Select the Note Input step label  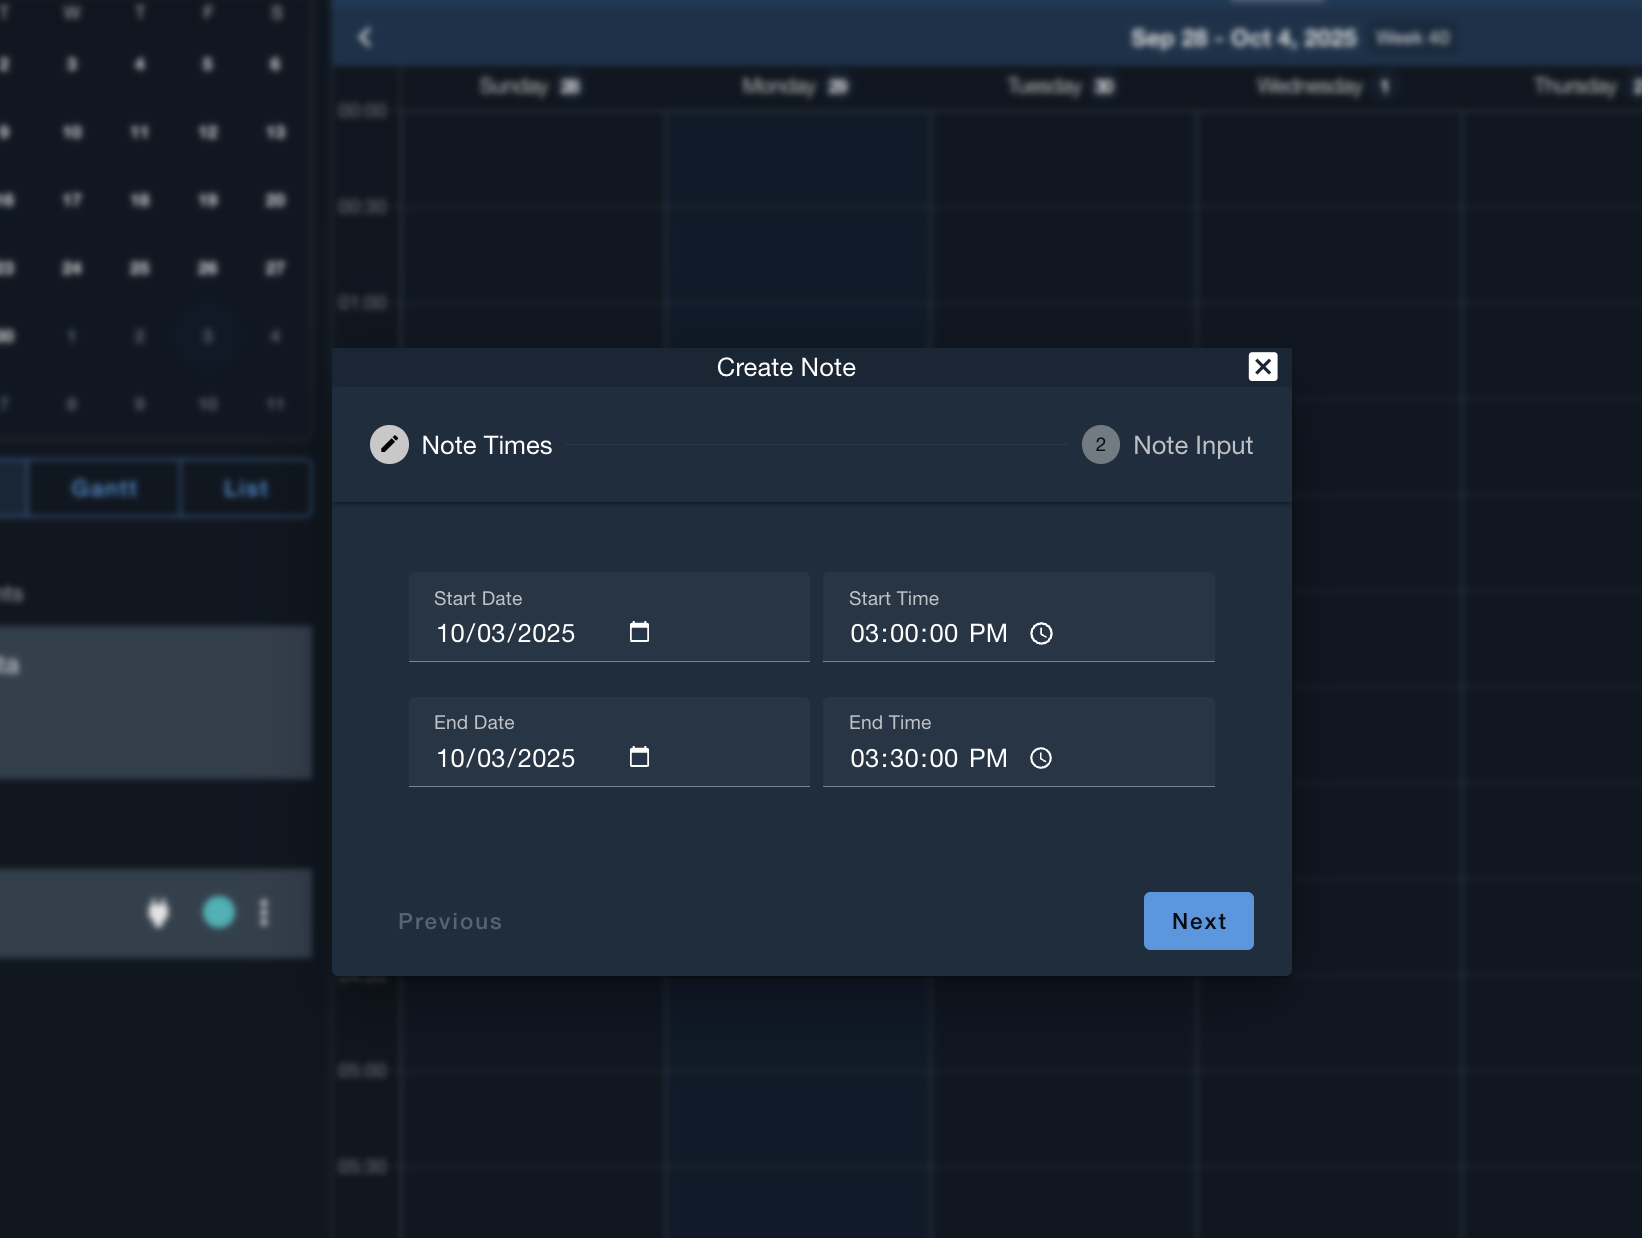tap(1192, 445)
